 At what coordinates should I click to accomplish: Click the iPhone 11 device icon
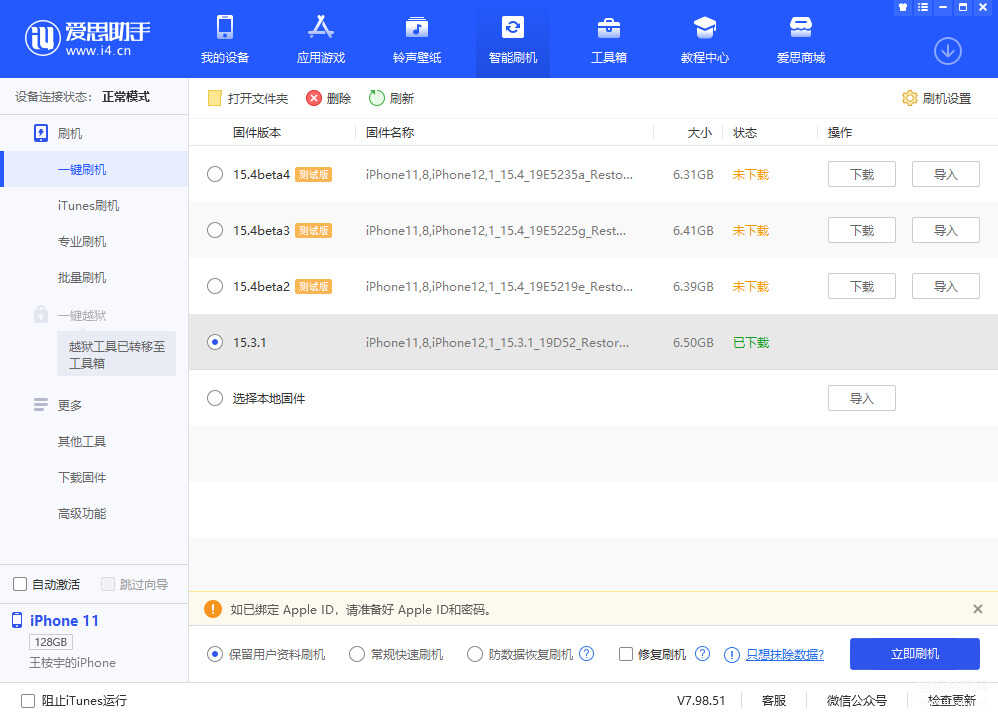[17, 620]
